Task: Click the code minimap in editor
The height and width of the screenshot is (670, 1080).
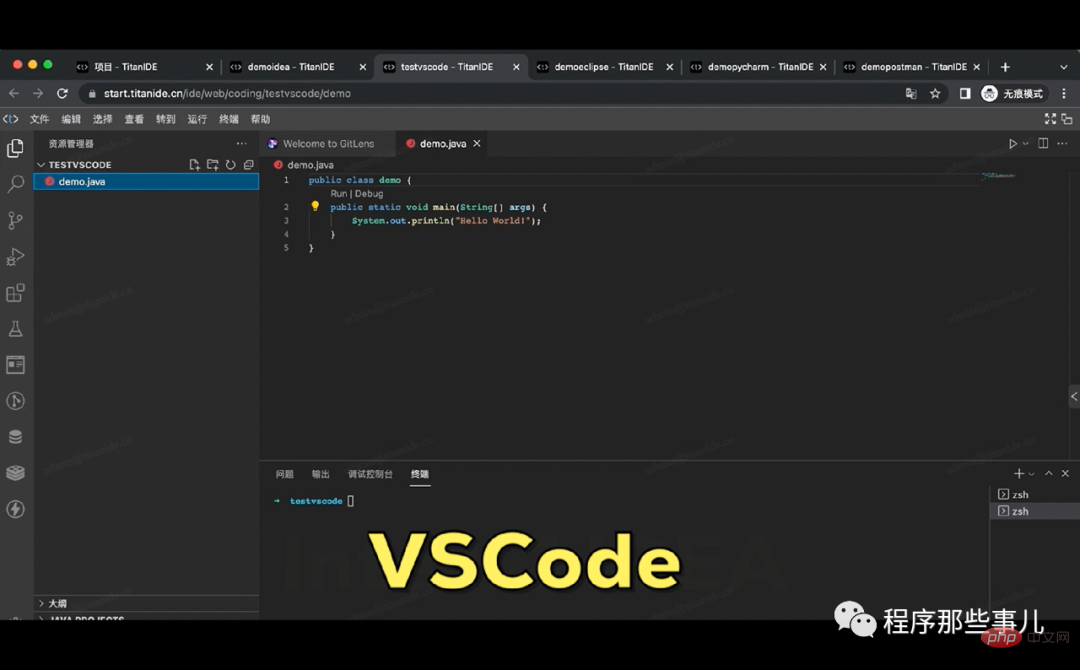Action: coord(998,176)
